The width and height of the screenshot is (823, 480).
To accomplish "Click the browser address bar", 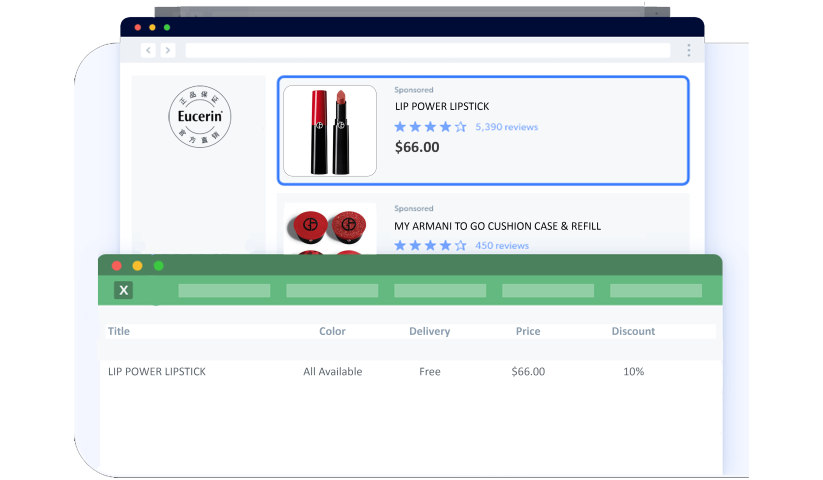I will [x=428, y=50].
